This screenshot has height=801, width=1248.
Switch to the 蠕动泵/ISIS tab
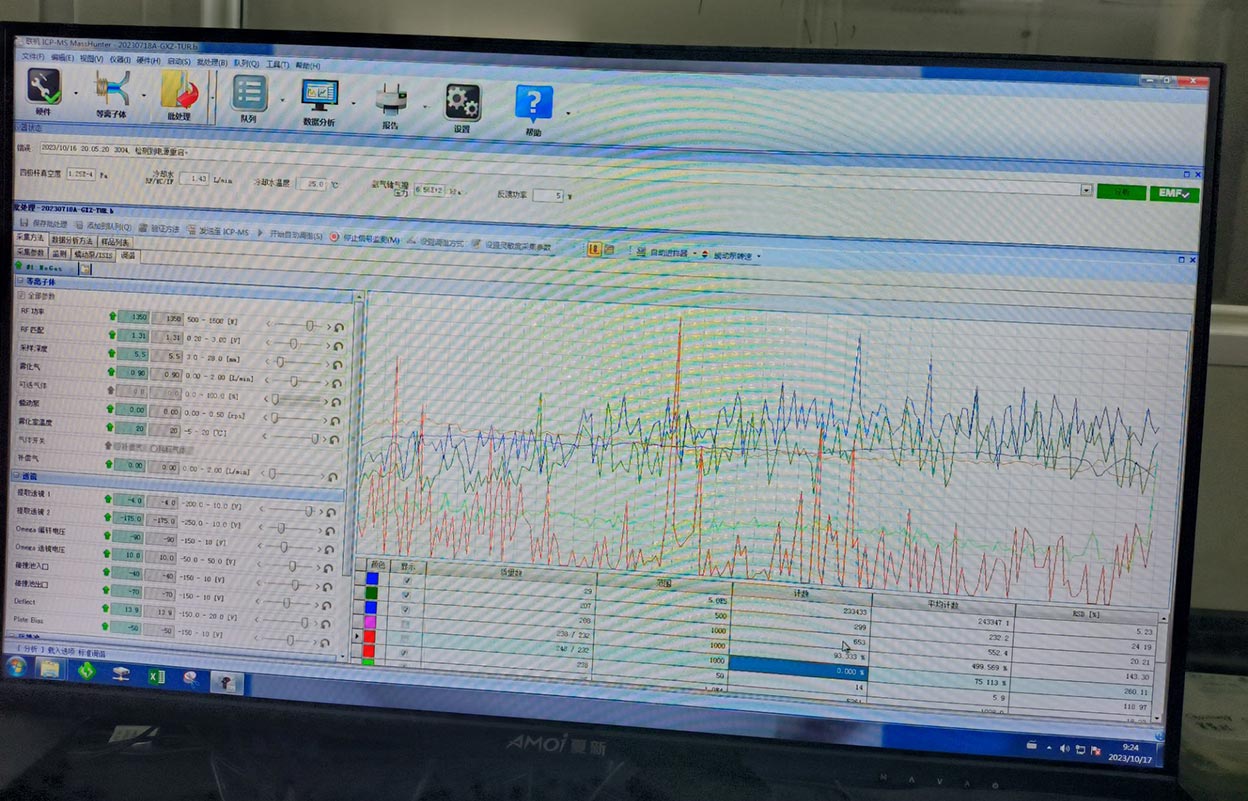click(x=93, y=255)
